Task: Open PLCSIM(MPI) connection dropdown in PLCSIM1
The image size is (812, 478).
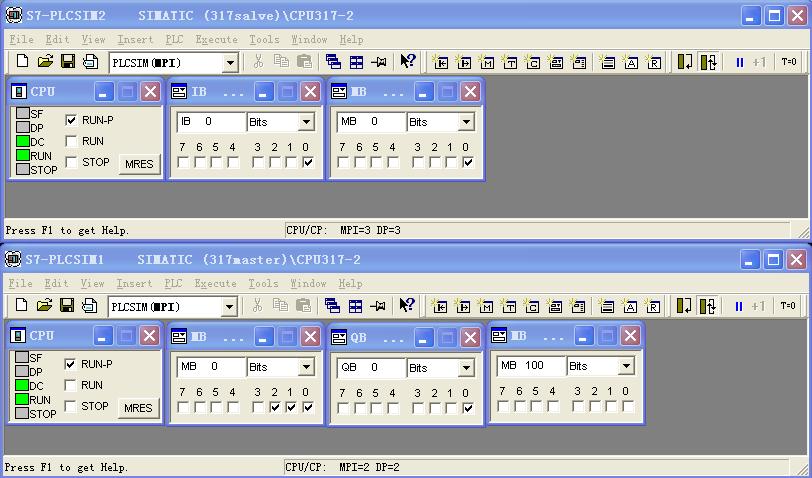Action: (x=229, y=307)
